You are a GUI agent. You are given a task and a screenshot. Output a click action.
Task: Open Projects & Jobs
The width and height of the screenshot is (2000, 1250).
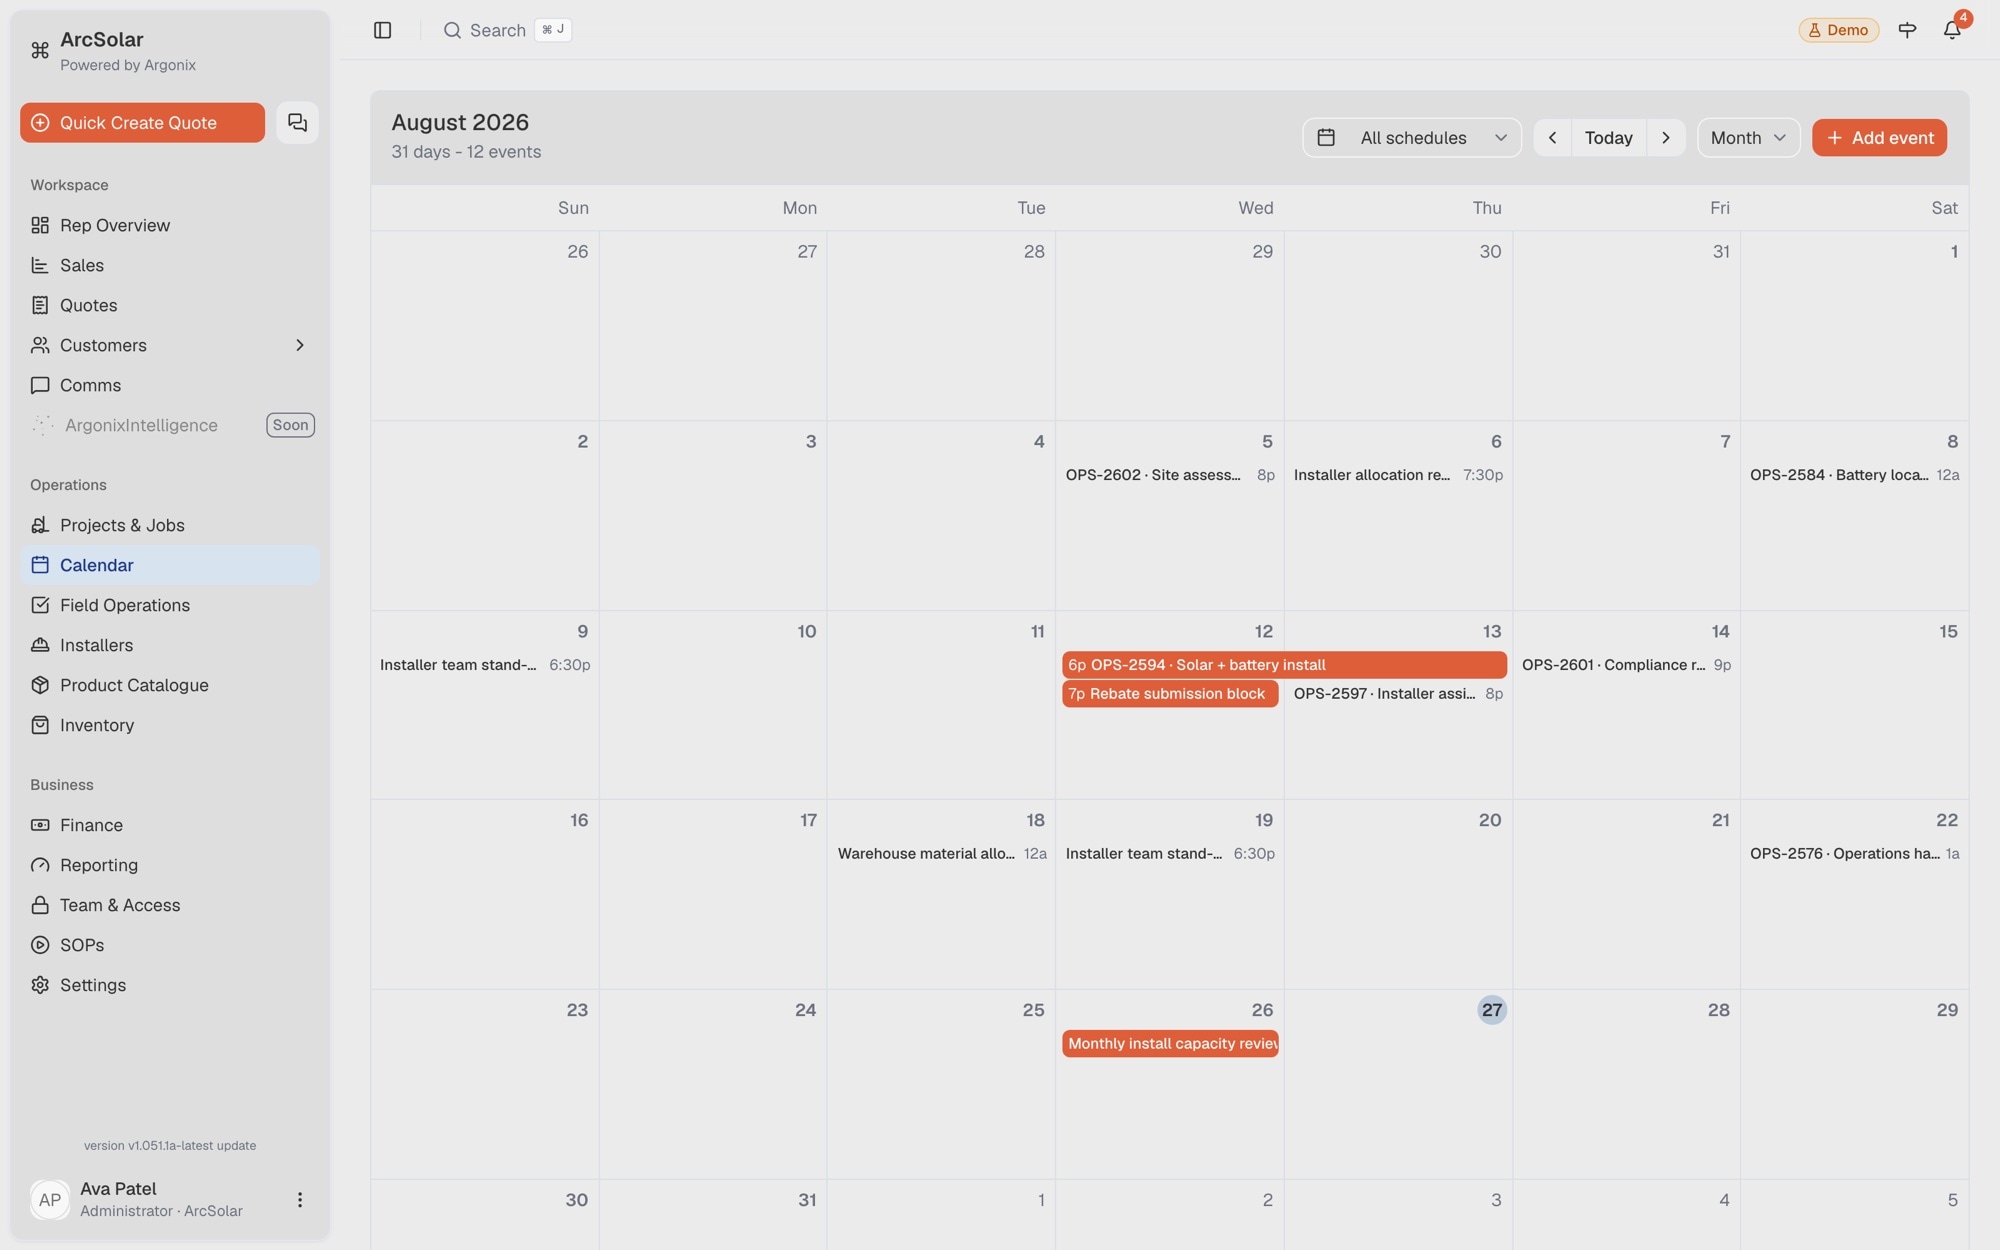click(x=170, y=525)
